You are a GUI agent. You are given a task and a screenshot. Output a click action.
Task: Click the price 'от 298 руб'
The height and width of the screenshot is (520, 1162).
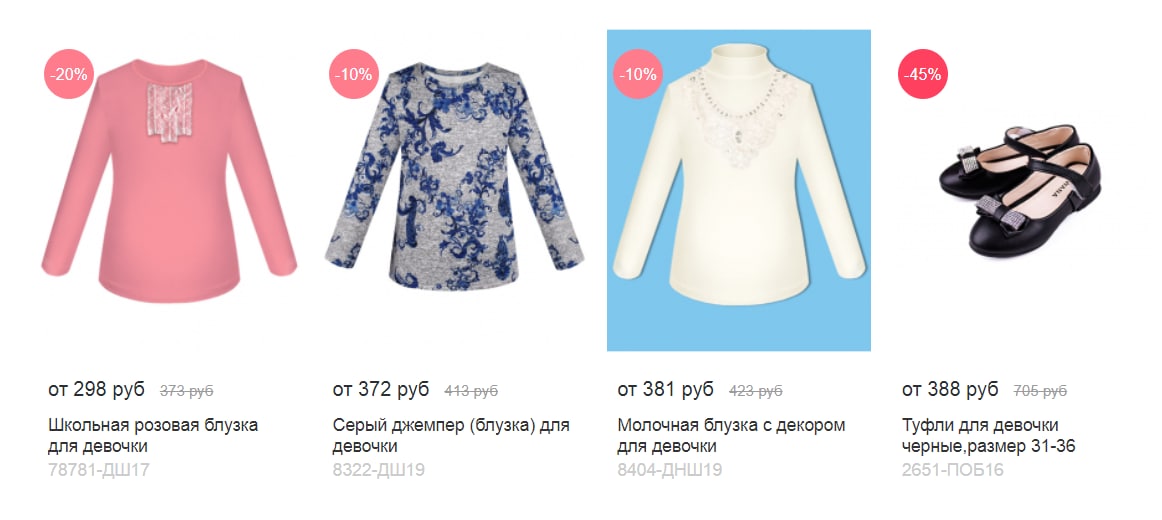[96, 390]
